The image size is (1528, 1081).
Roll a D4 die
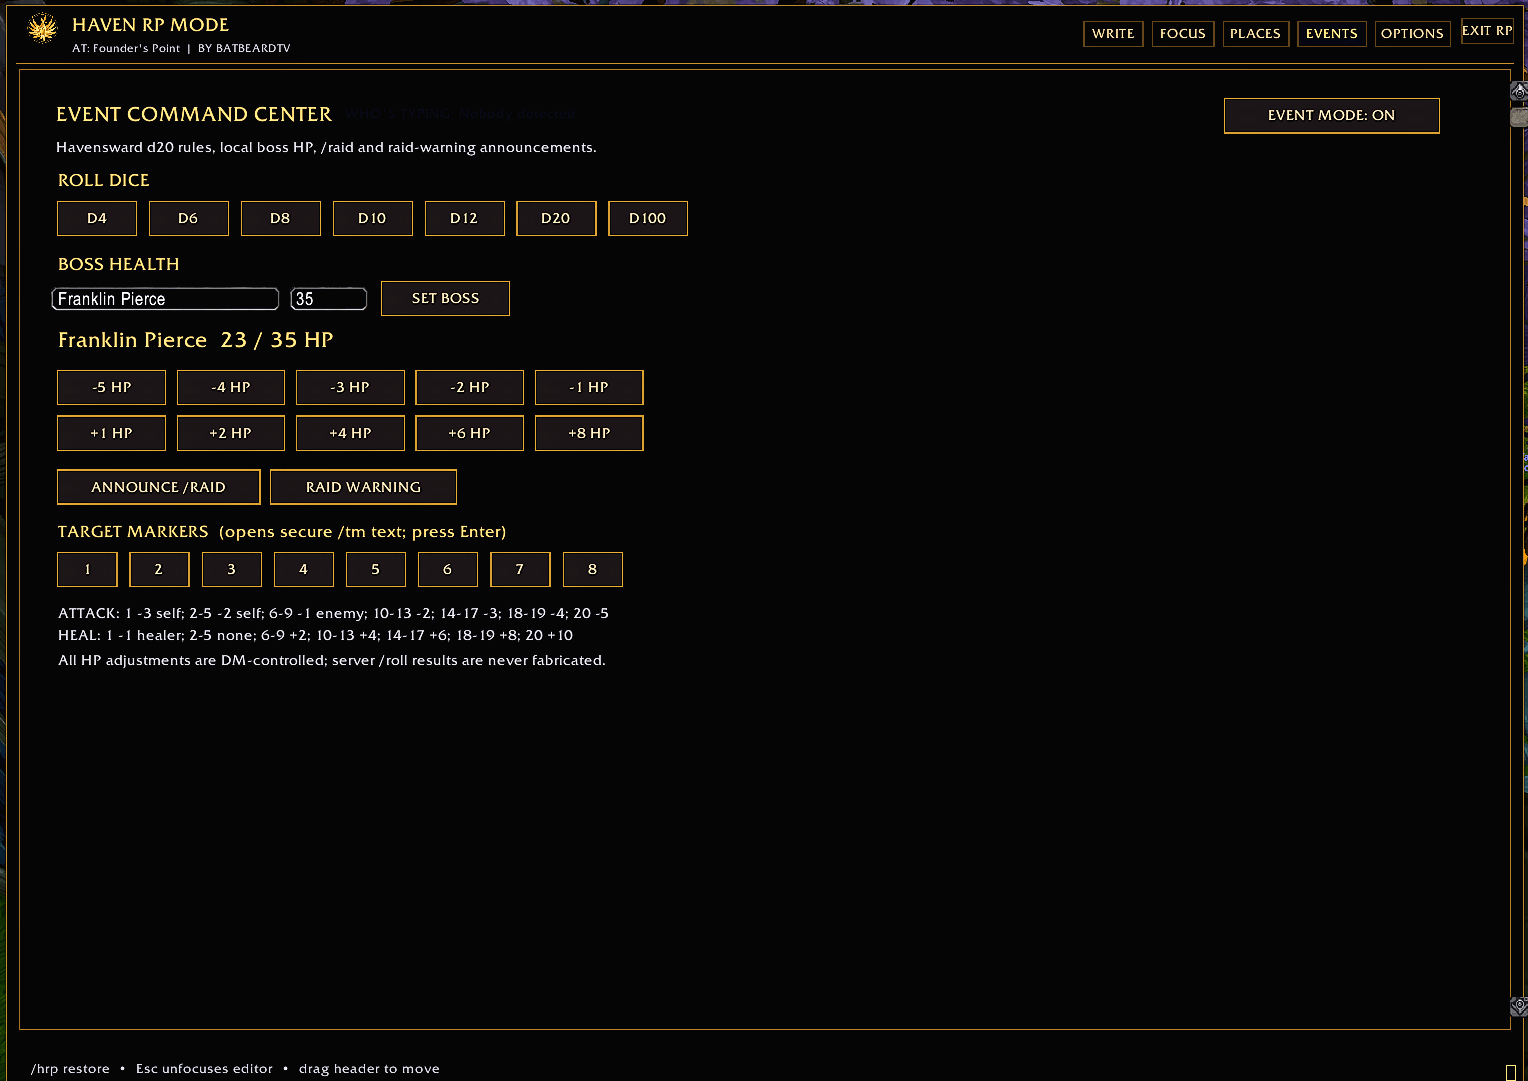click(97, 218)
